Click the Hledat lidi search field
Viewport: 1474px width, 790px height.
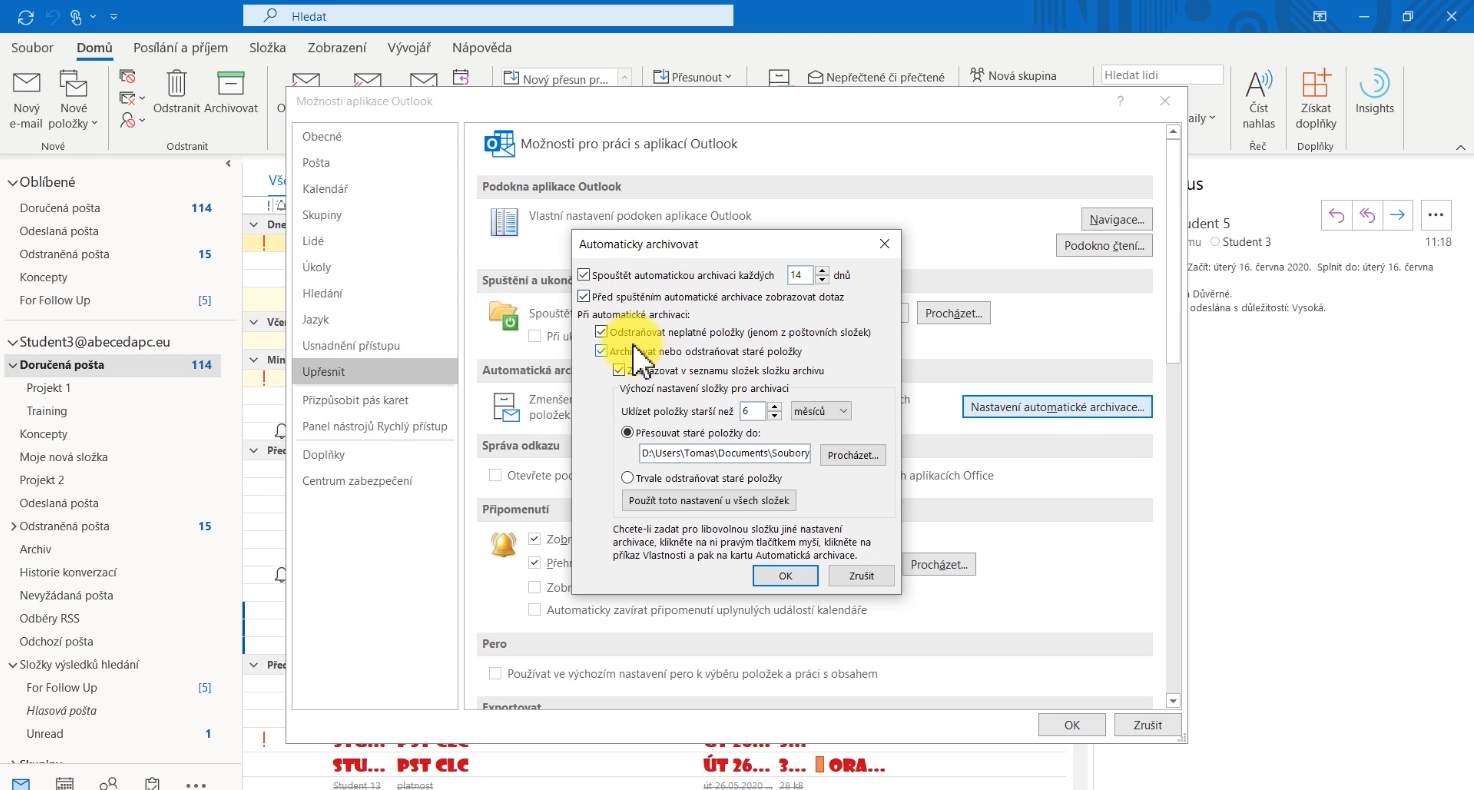[x=1162, y=75]
